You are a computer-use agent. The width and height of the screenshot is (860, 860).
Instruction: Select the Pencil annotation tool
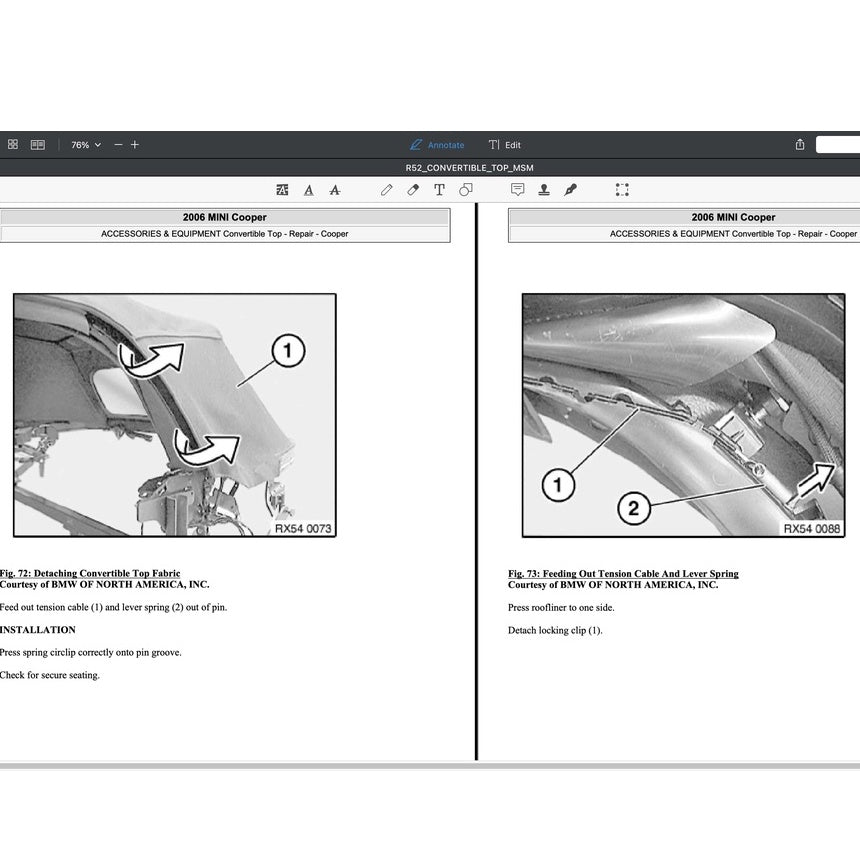pyautogui.click(x=386, y=189)
